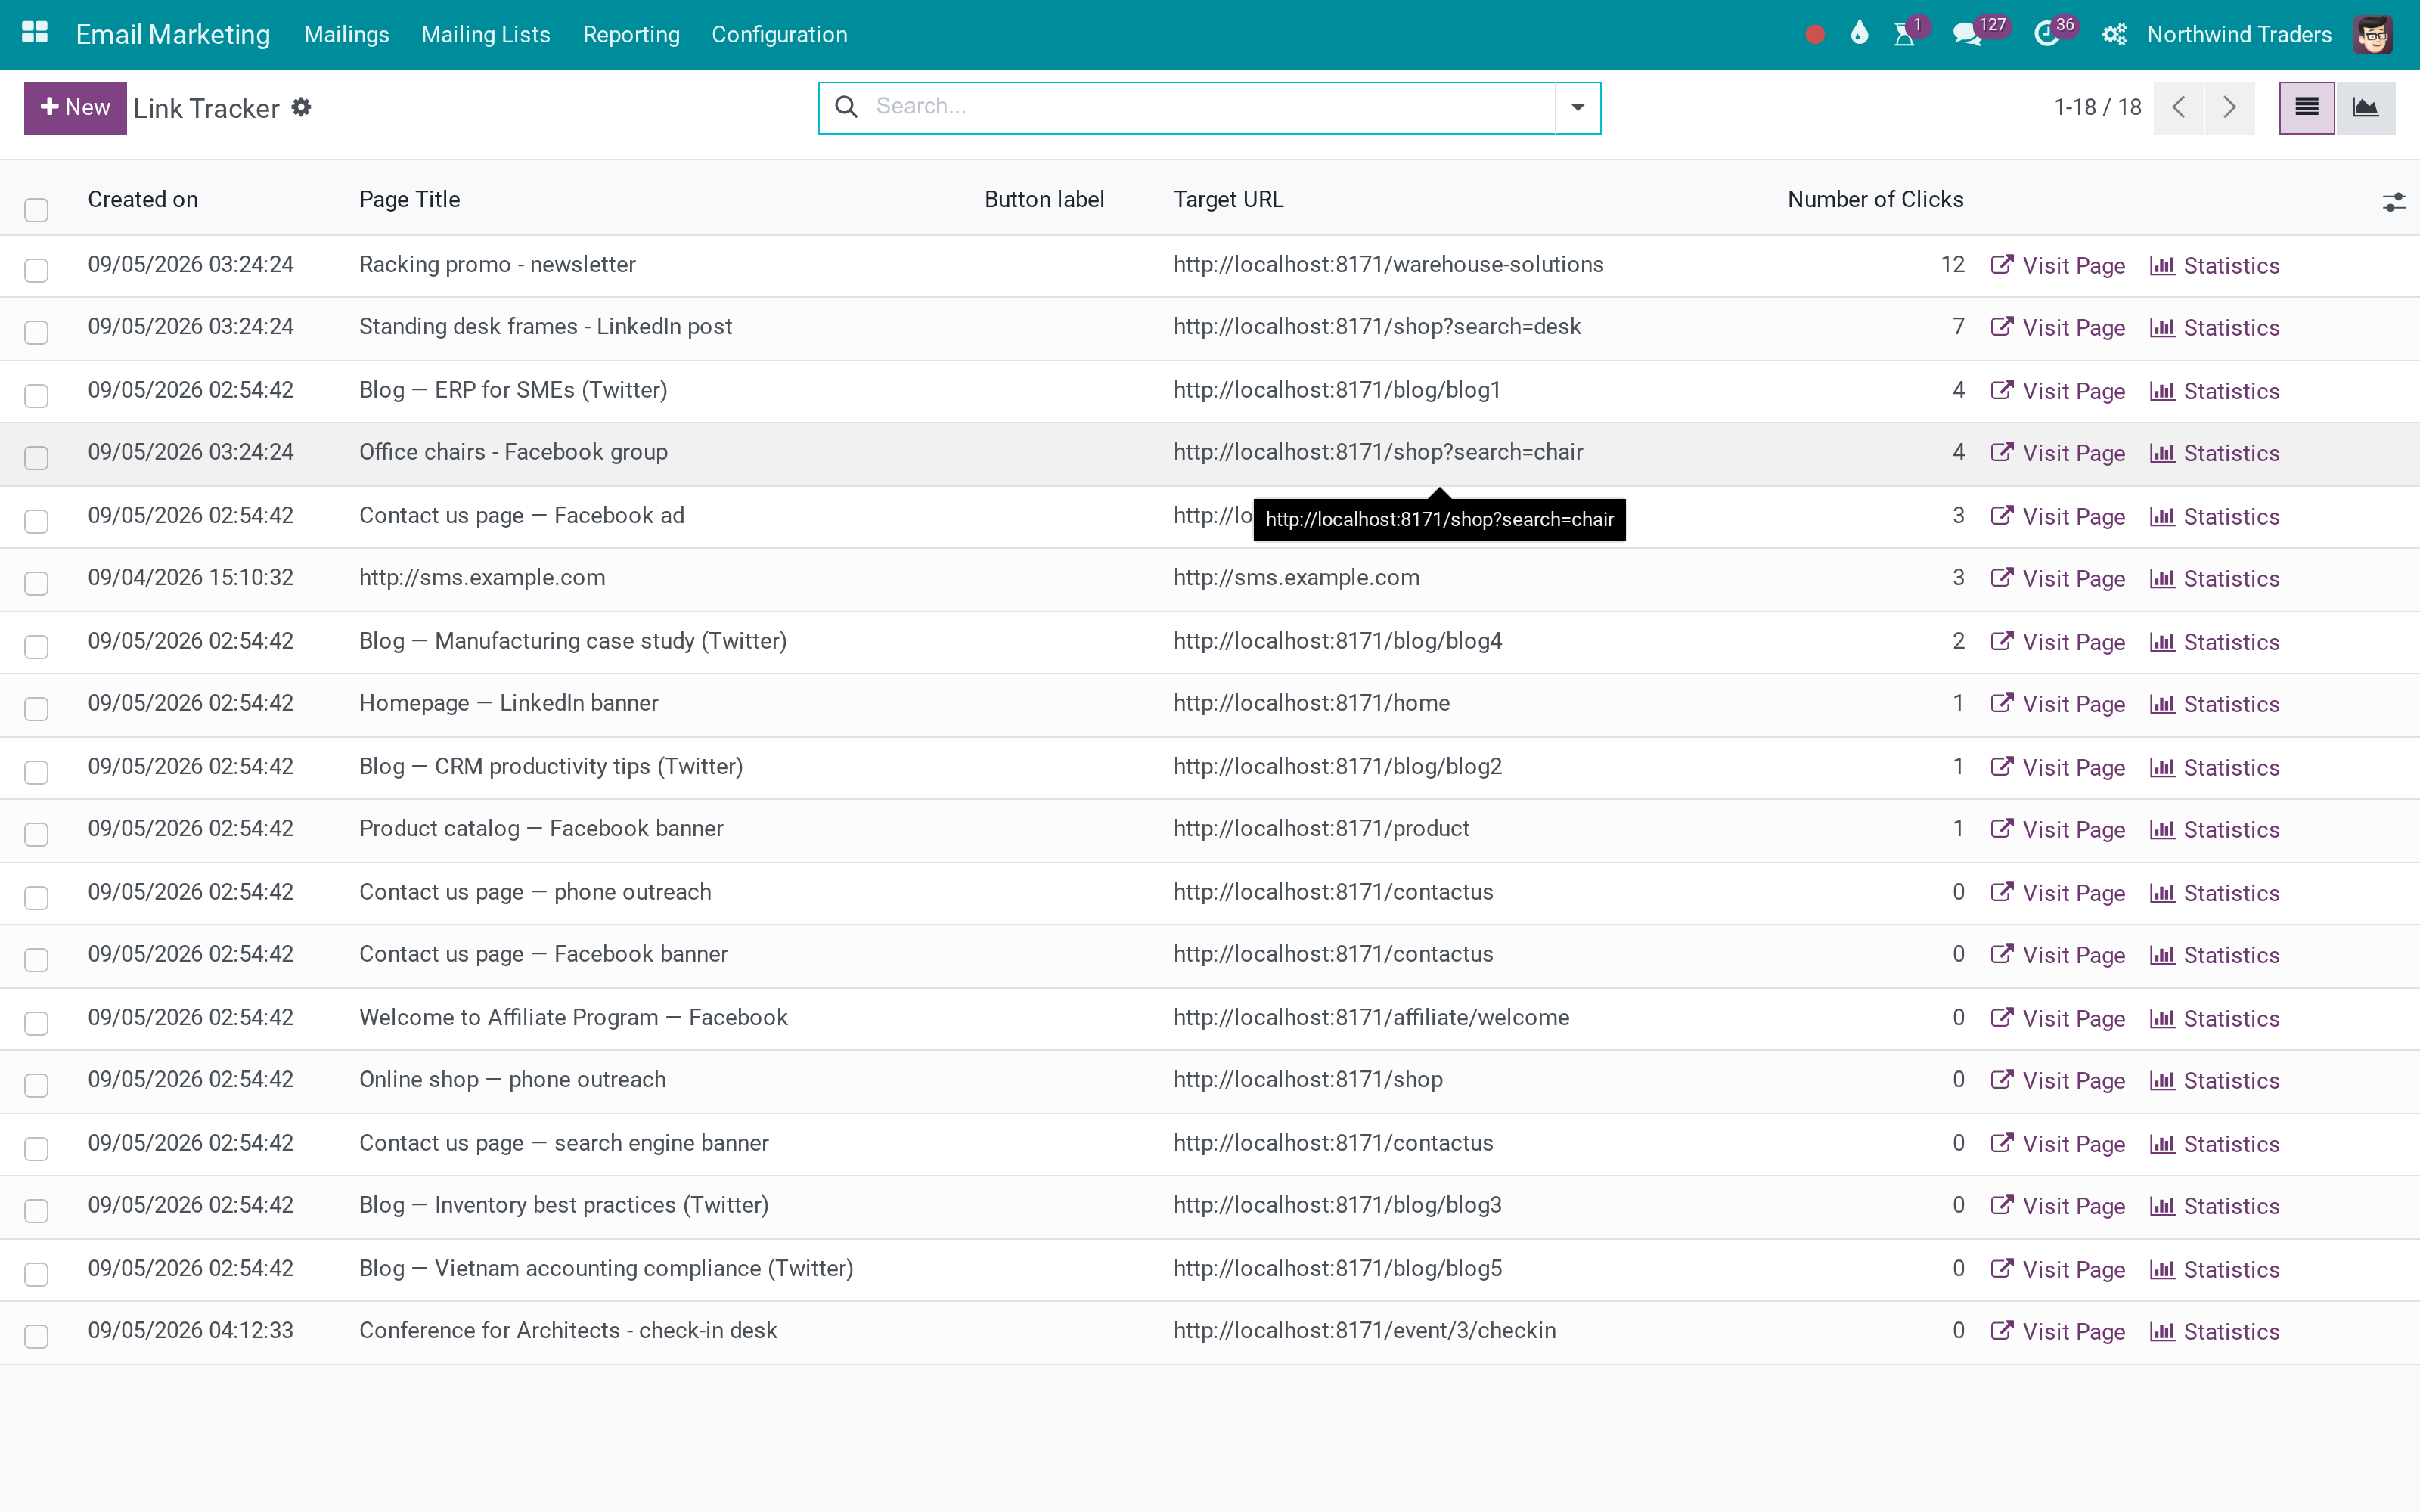Open the Mailing Lists menu
The height and width of the screenshot is (1512, 2420).
[485, 34]
